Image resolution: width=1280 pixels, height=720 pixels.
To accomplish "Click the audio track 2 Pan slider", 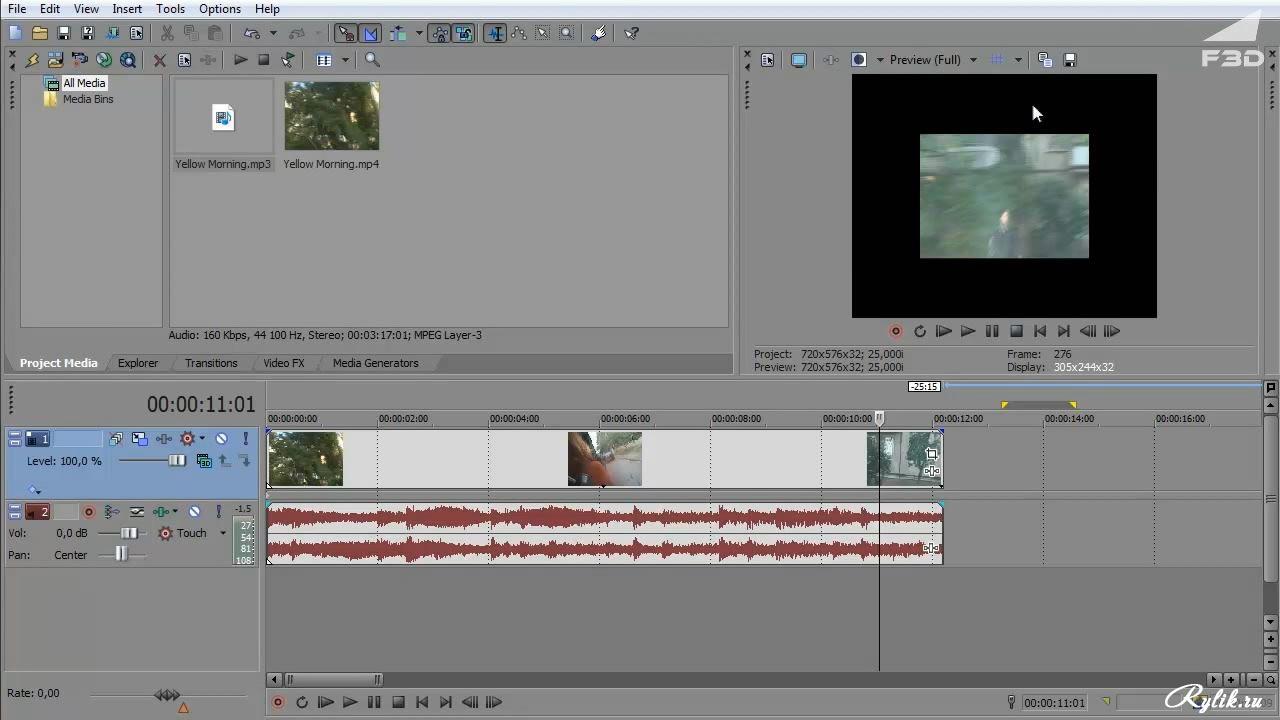I will (x=121, y=554).
